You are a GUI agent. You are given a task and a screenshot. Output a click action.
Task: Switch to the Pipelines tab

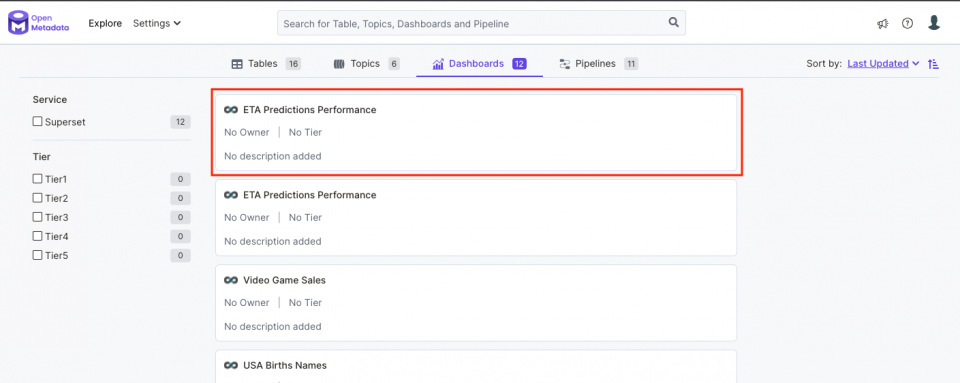coord(598,64)
